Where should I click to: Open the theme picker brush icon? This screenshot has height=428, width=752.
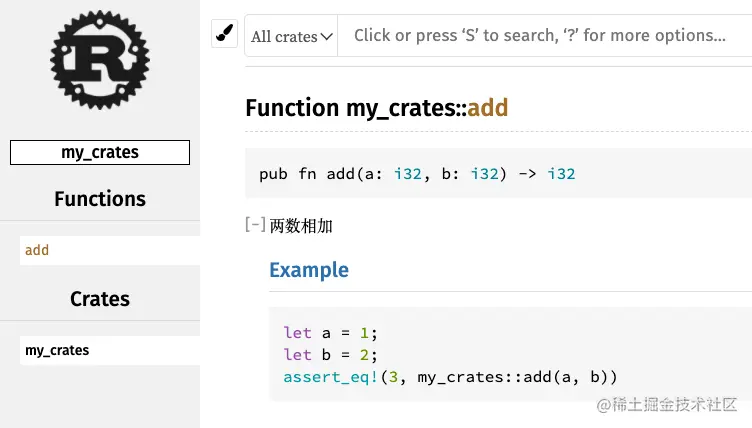224,34
